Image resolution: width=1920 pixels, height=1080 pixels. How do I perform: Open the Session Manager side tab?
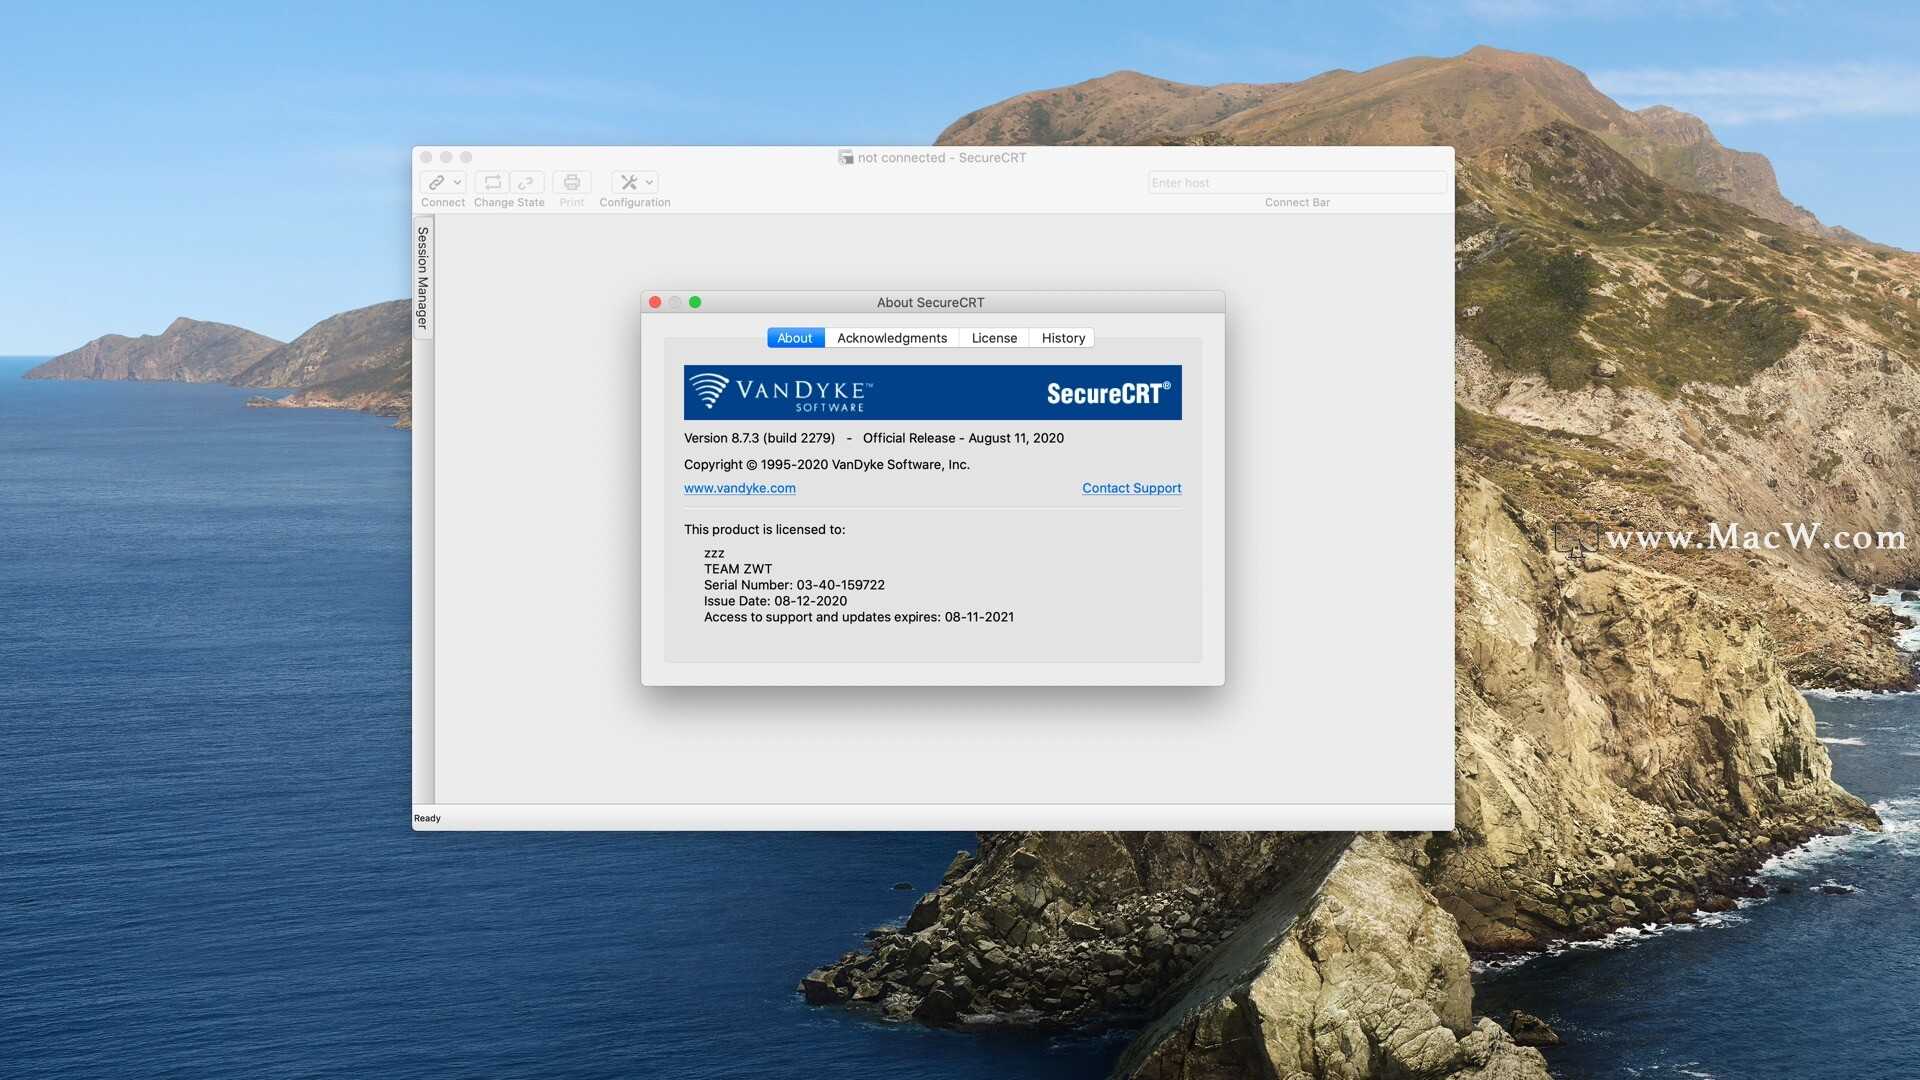(423, 278)
